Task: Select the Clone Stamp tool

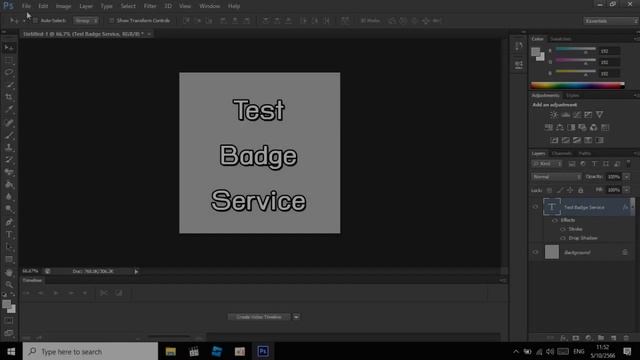Action: (9, 147)
